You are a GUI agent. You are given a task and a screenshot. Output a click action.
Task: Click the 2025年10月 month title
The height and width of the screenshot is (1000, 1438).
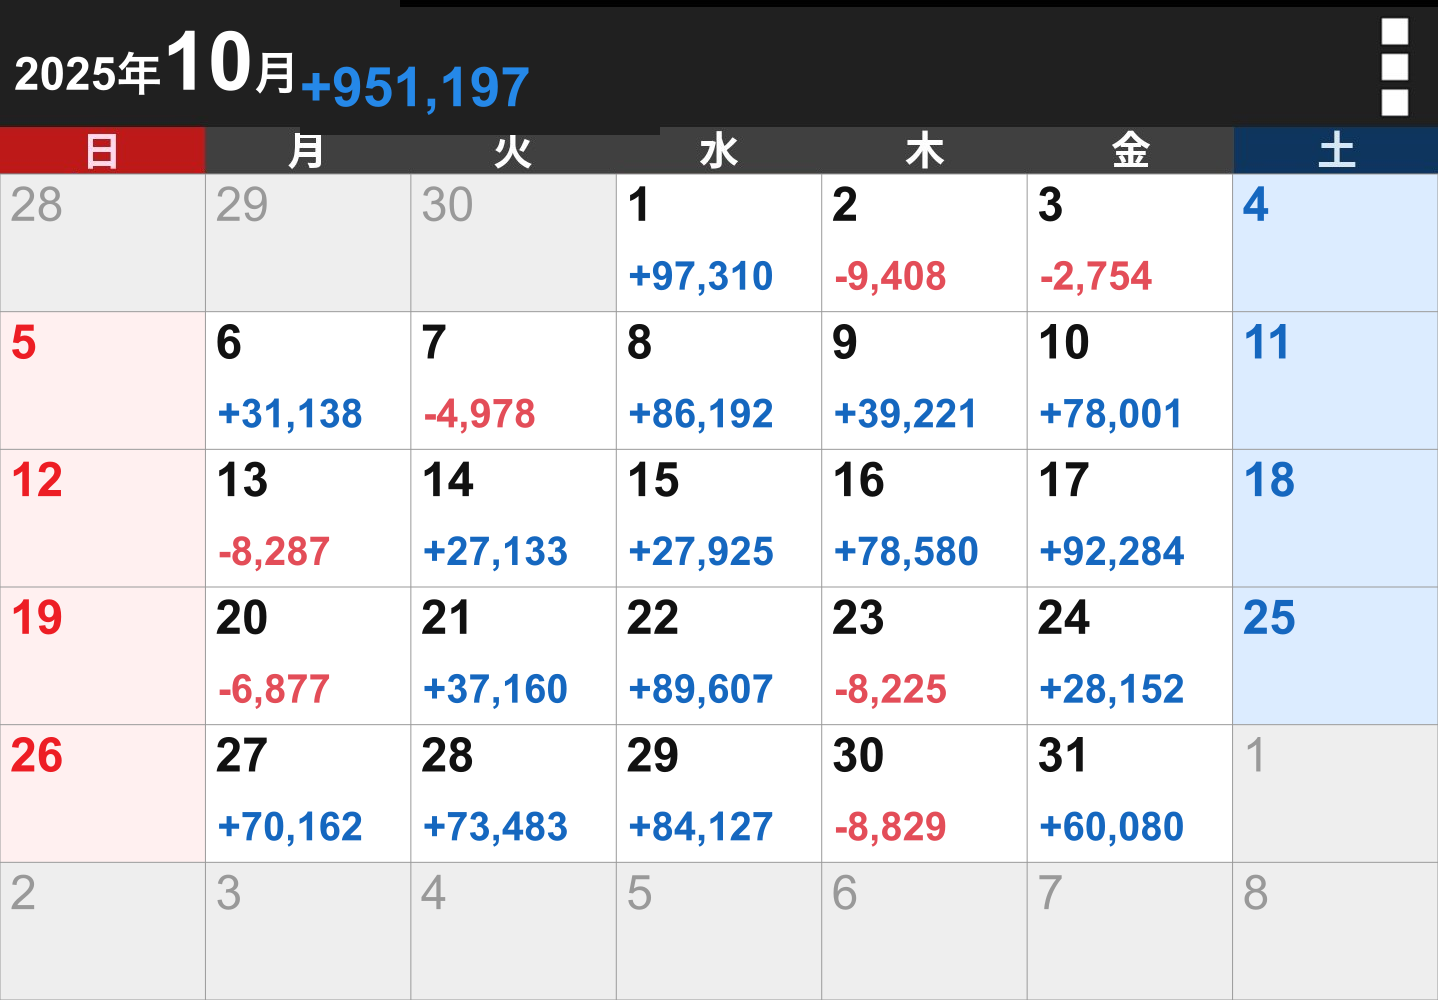156,64
